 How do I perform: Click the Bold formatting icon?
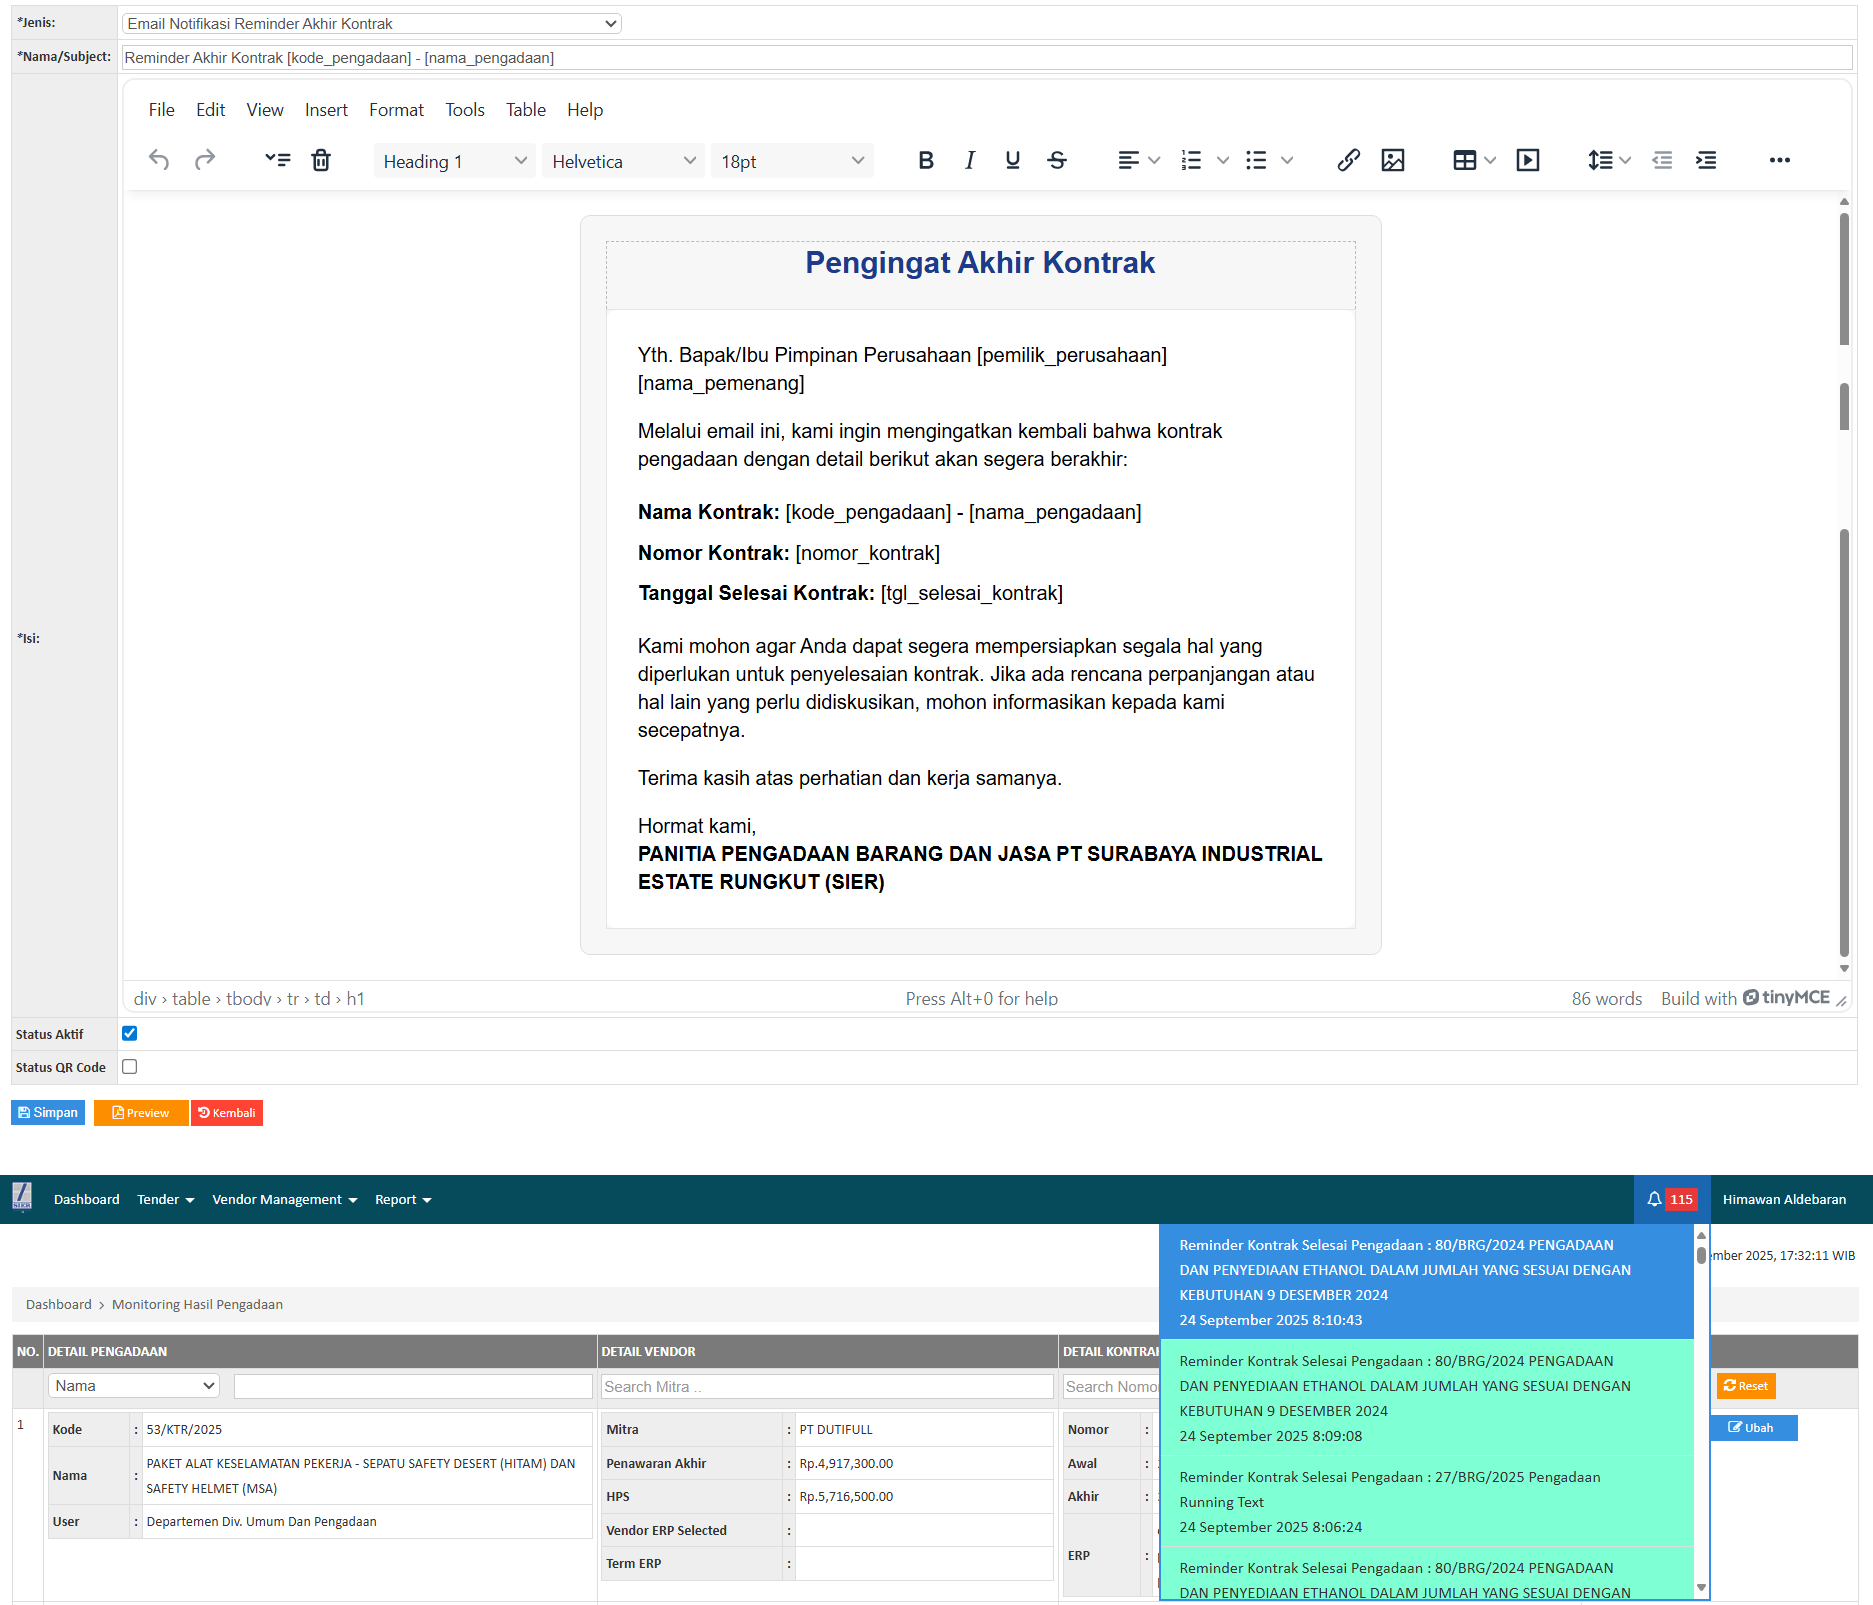(926, 160)
